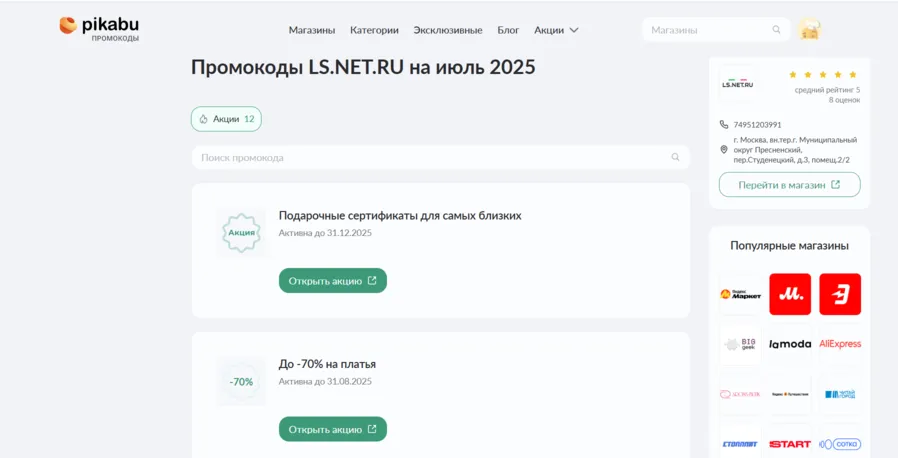The width and height of the screenshot is (898, 458).
Task: Open акцию for Подарочные сертификаты offer
Action: [x=332, y=281]
